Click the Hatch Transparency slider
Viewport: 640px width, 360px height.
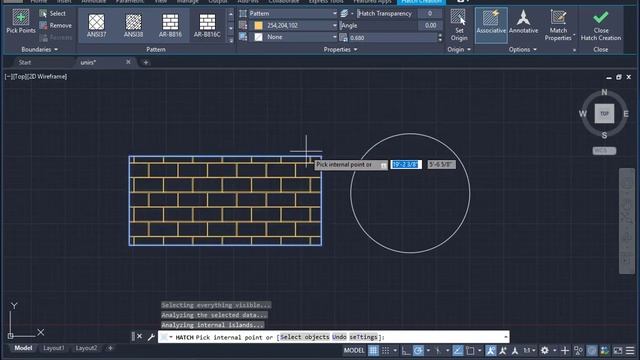coord(387,13)
